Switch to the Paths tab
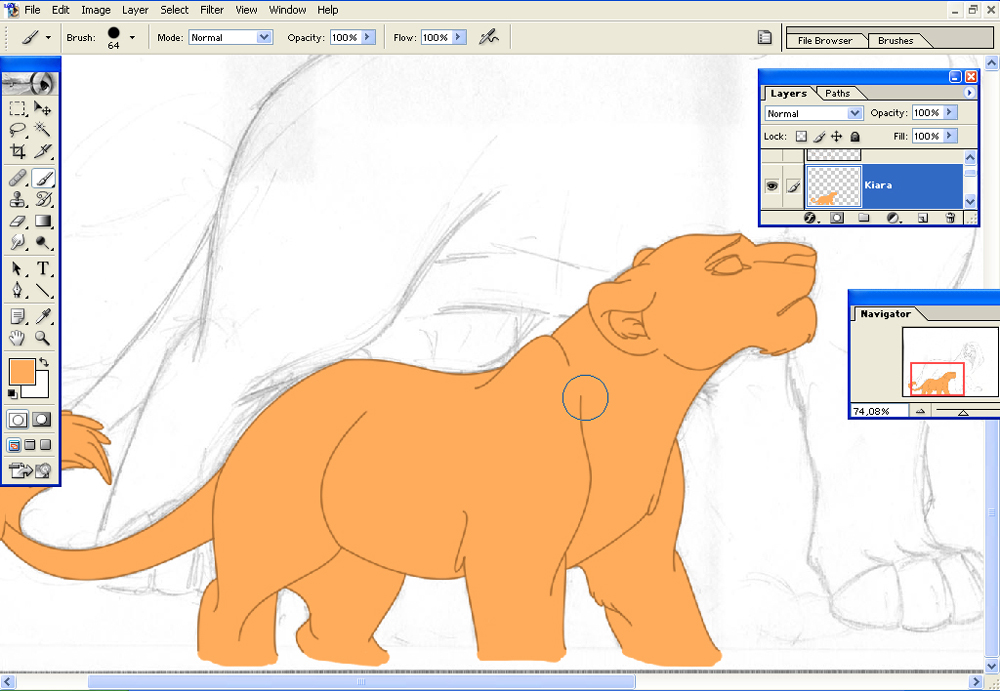1000x691 pixels. (x=837, y=94)
